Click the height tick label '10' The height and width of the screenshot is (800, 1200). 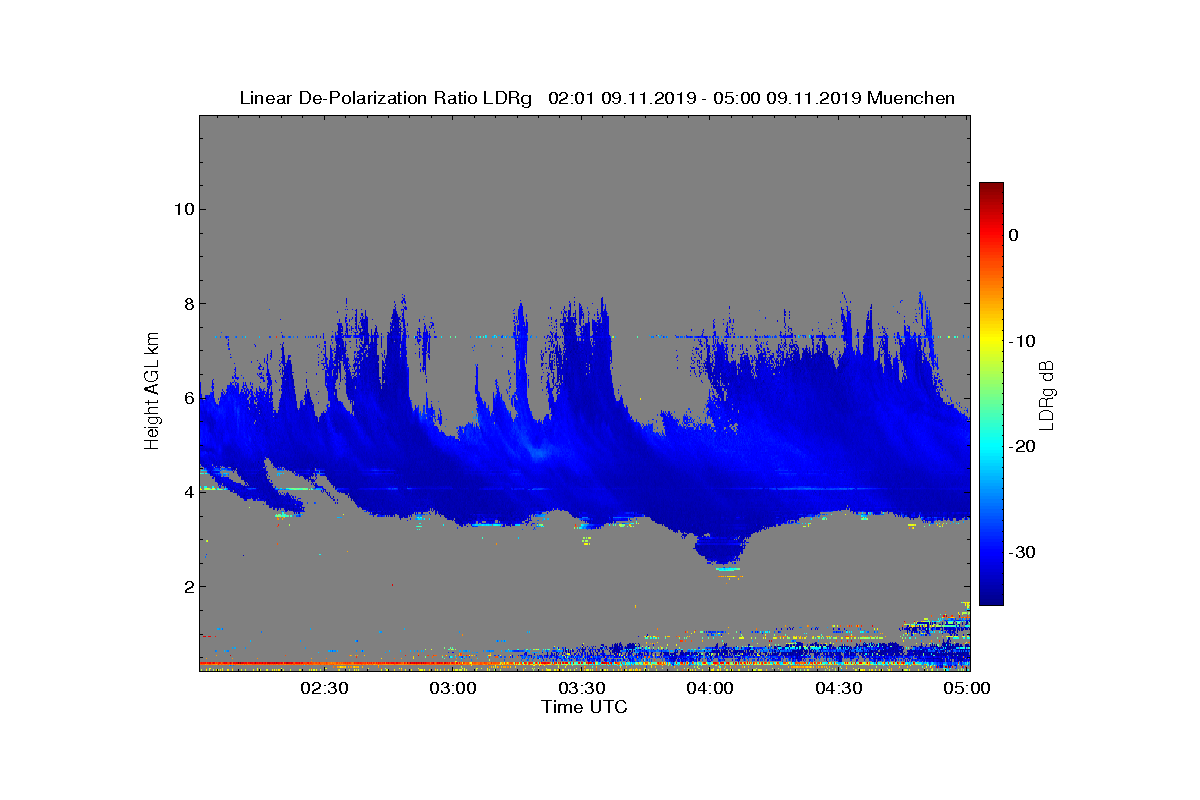pos(183,209)
